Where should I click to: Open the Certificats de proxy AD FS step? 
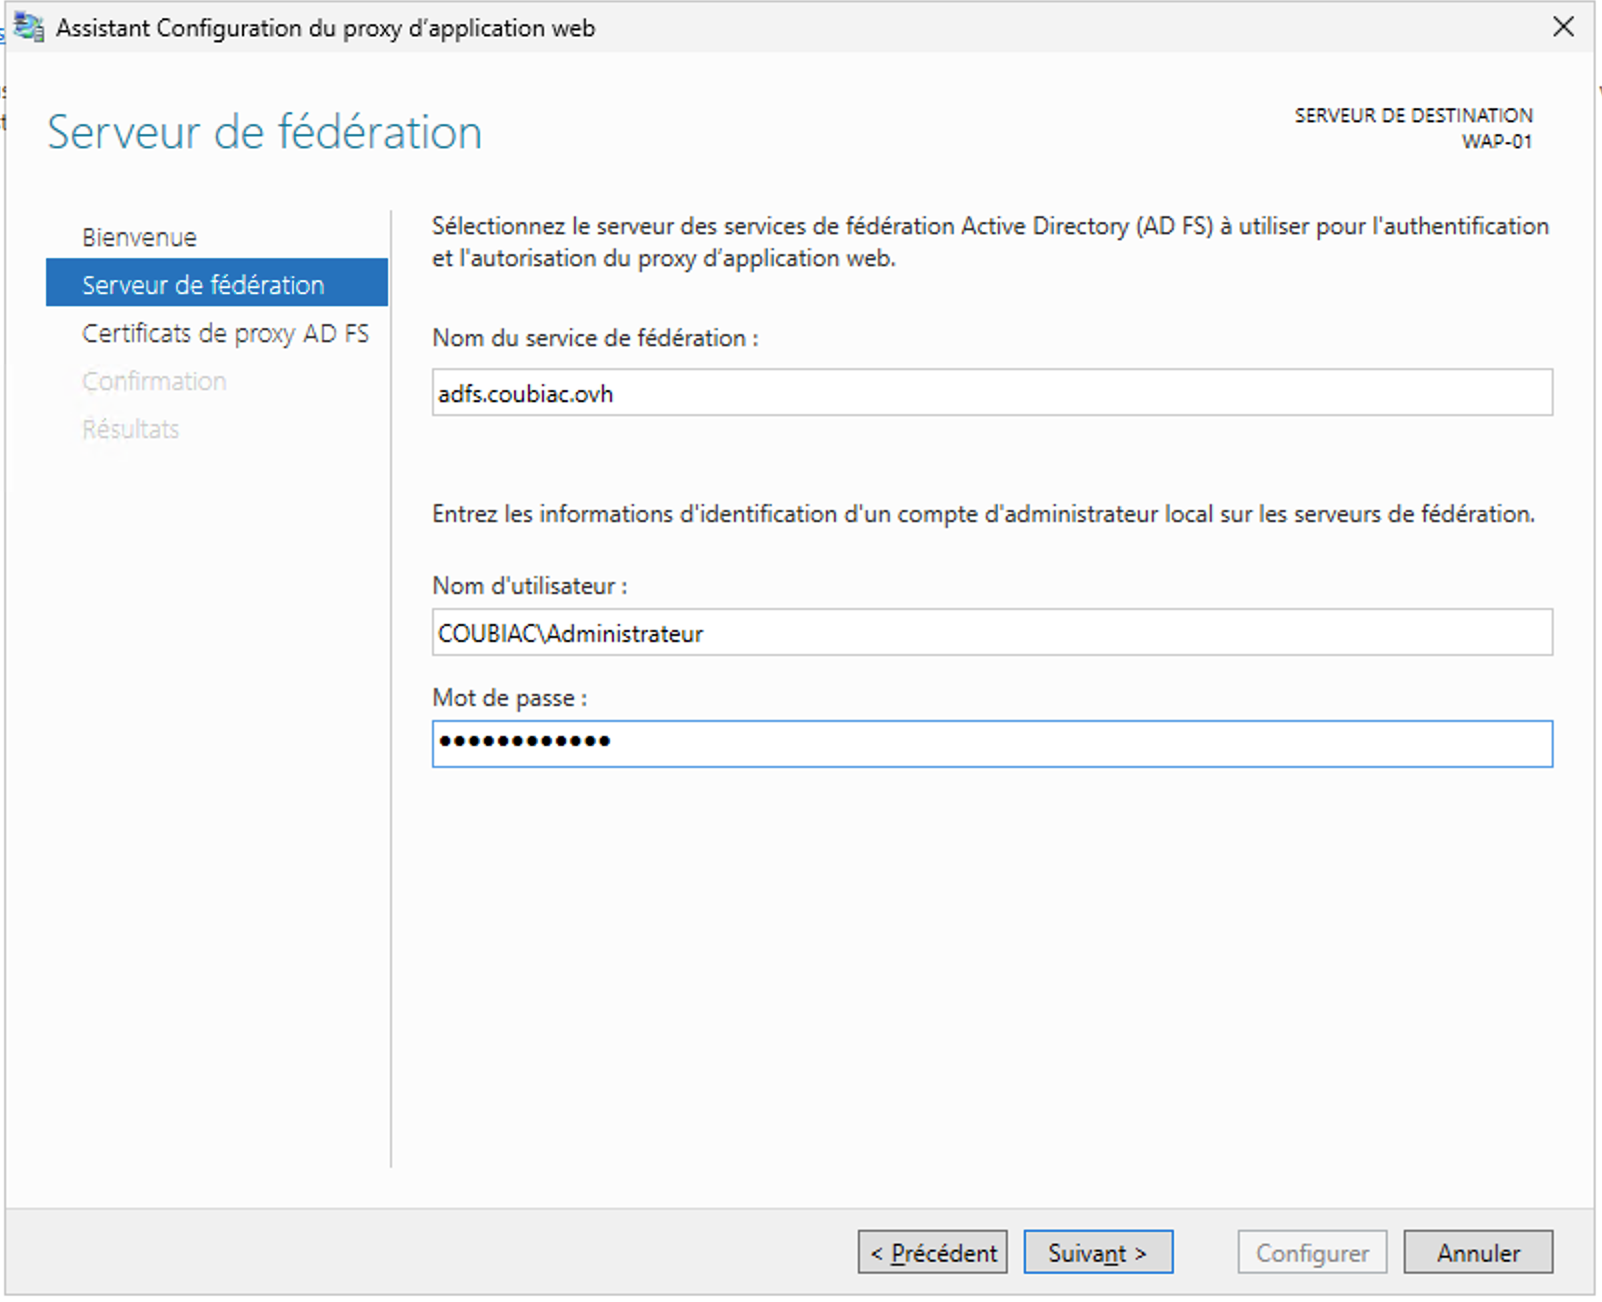pyautogui.click(x=225, y=333)
